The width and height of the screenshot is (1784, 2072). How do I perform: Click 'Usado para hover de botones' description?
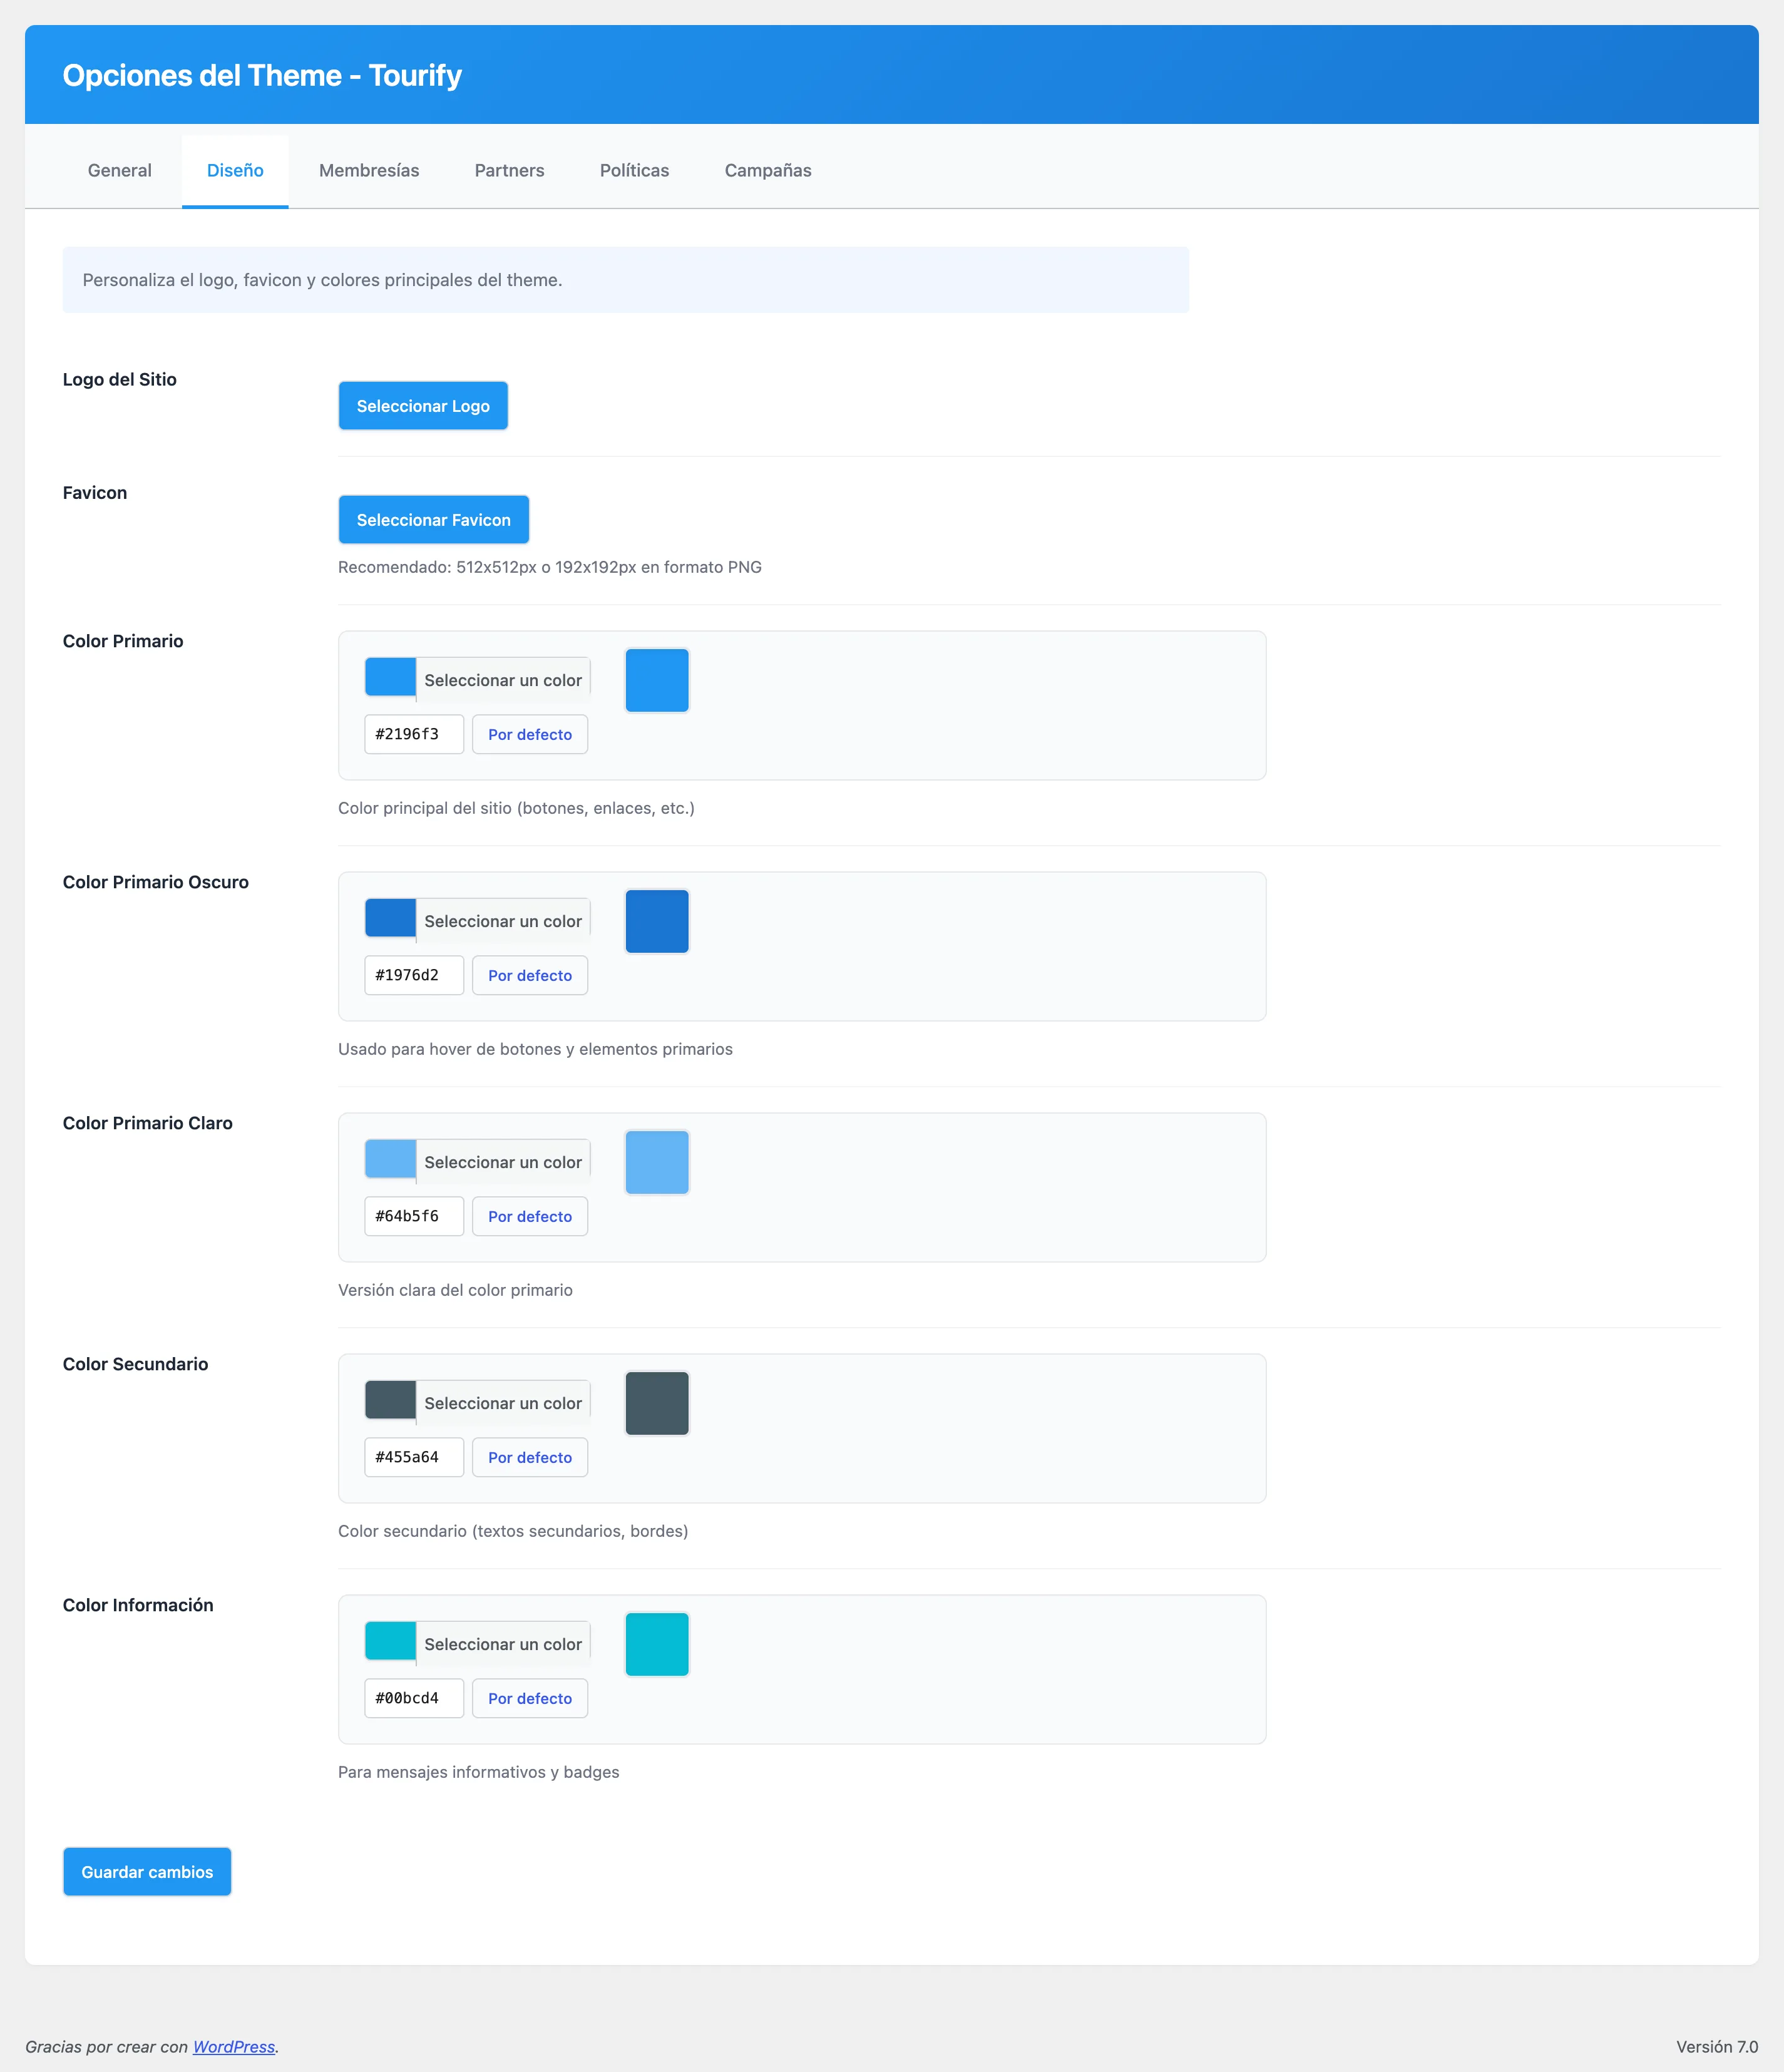tap(535, 1049)
